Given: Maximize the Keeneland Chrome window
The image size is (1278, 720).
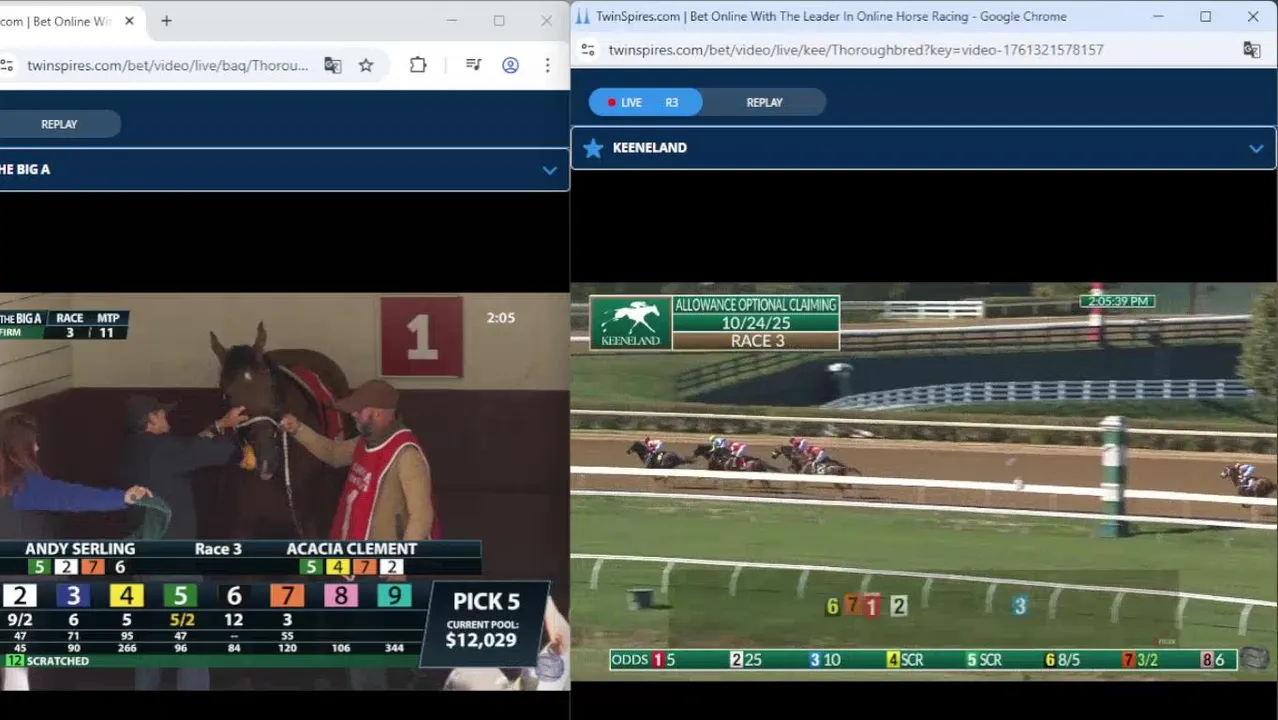Looking at the screenshot, I should click(x=1205, y=17).
